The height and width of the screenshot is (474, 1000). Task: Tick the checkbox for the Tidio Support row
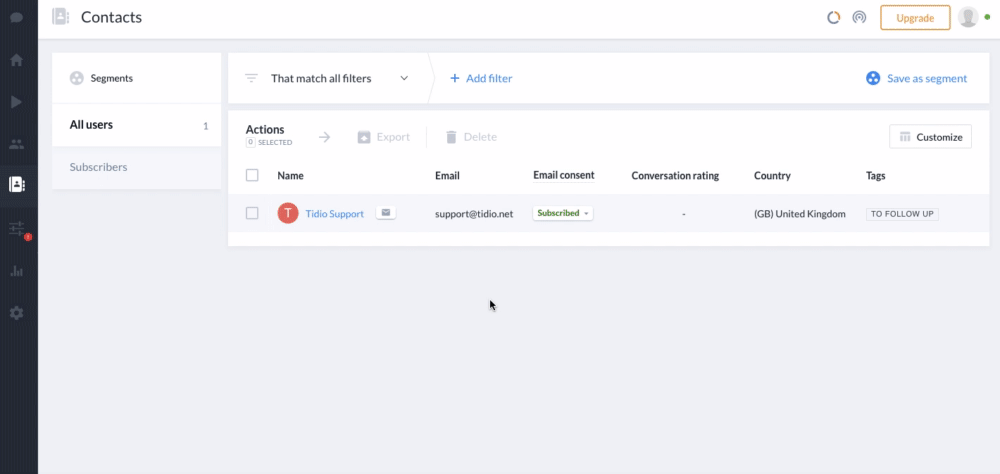252,213
